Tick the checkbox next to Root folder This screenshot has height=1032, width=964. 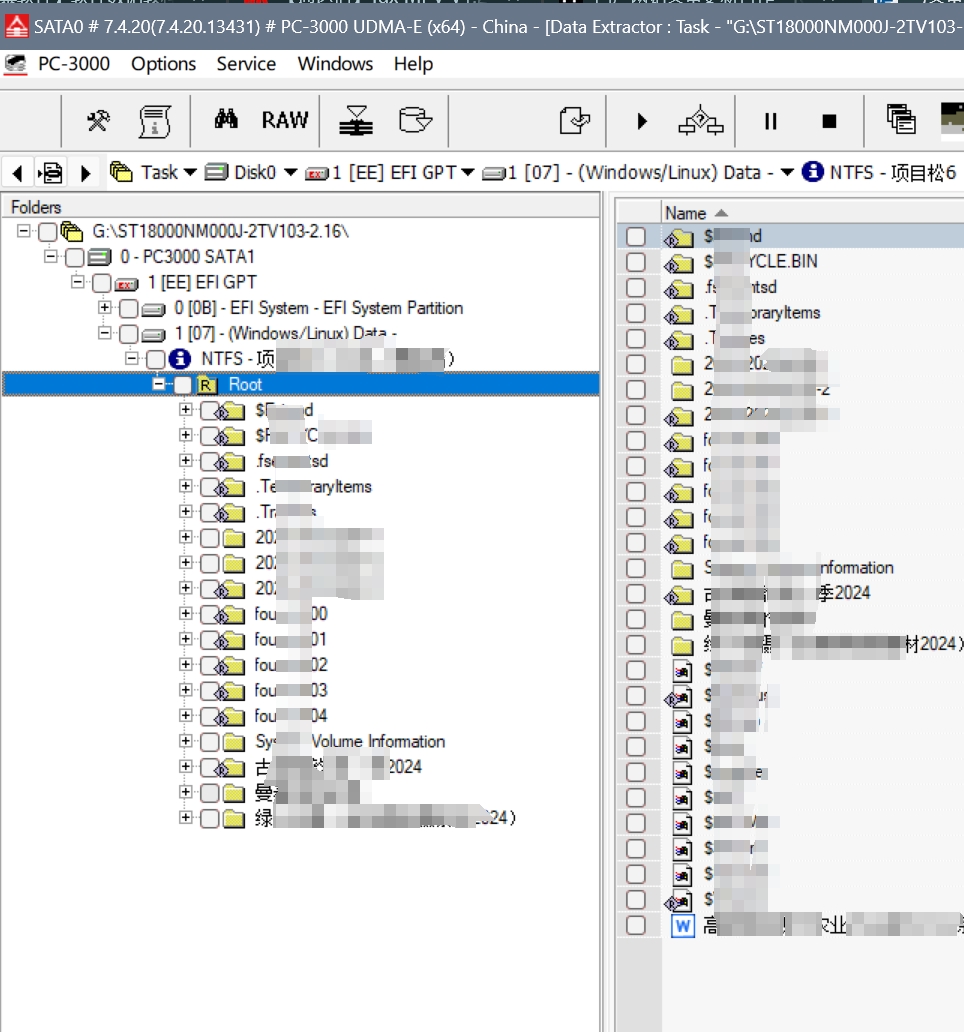coord(184,385)
